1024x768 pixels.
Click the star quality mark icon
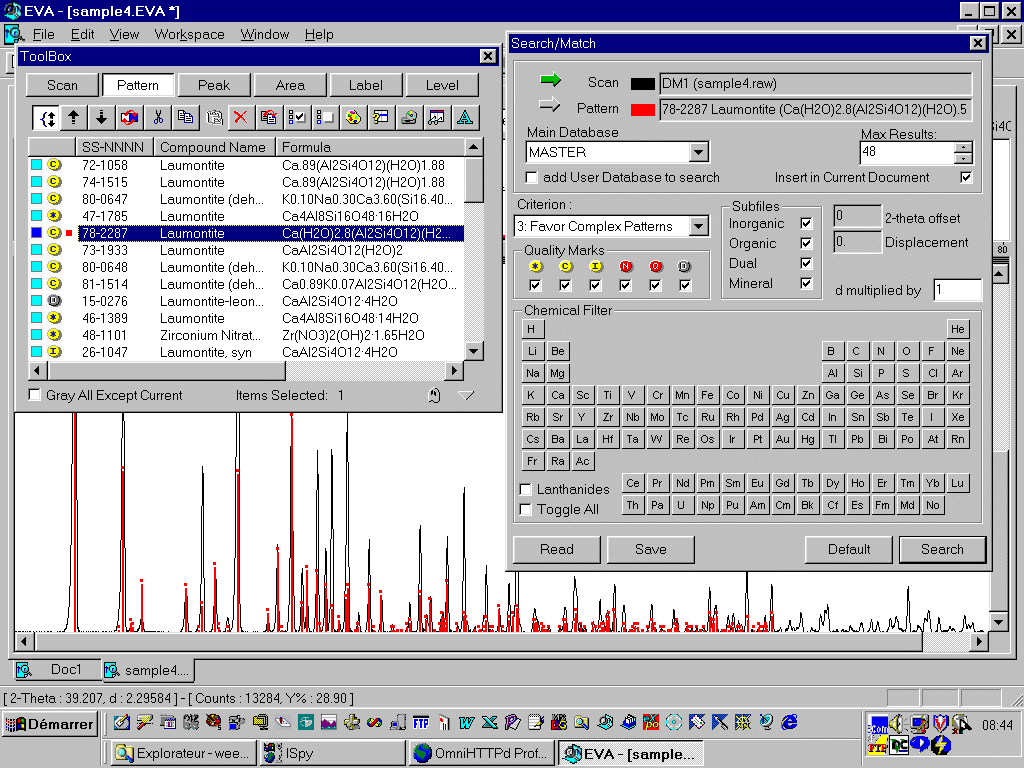click(536, 266)
